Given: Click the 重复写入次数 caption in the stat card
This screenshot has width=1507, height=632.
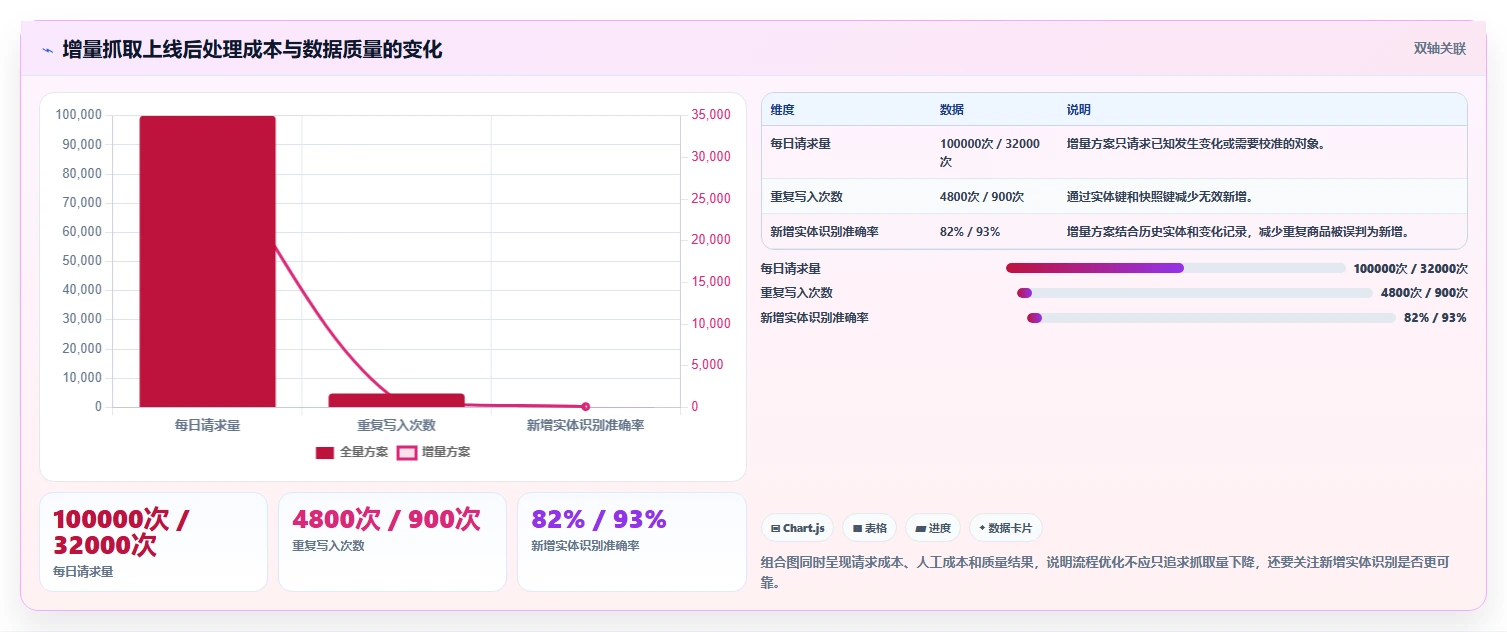Looking at the screenshot, I should pos(328,546).
